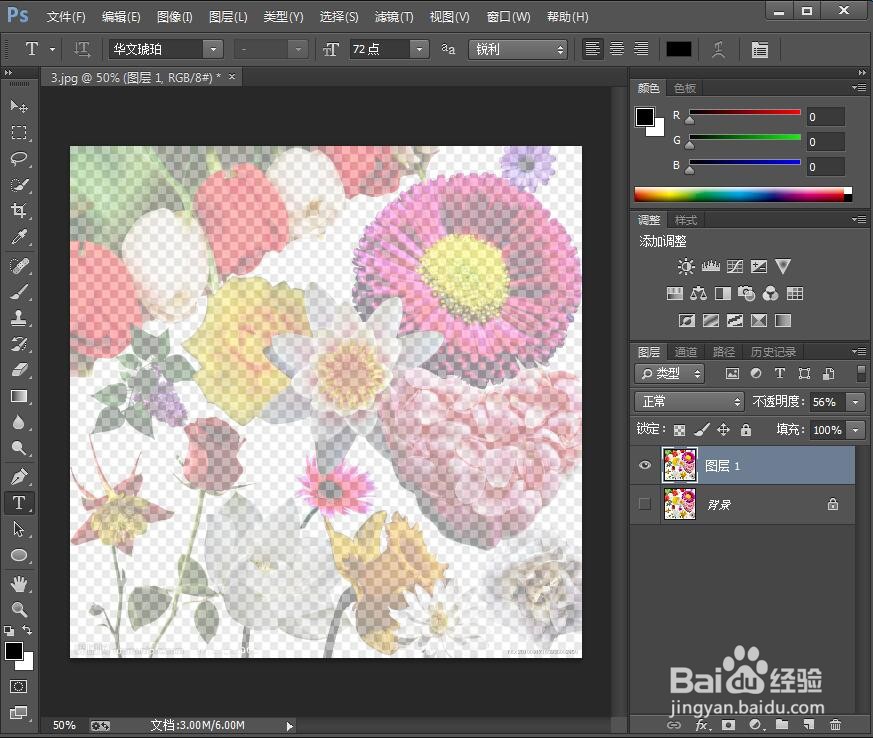Switch to the 历史记录 tab
The image size is (873, 738).
[773, 352]
